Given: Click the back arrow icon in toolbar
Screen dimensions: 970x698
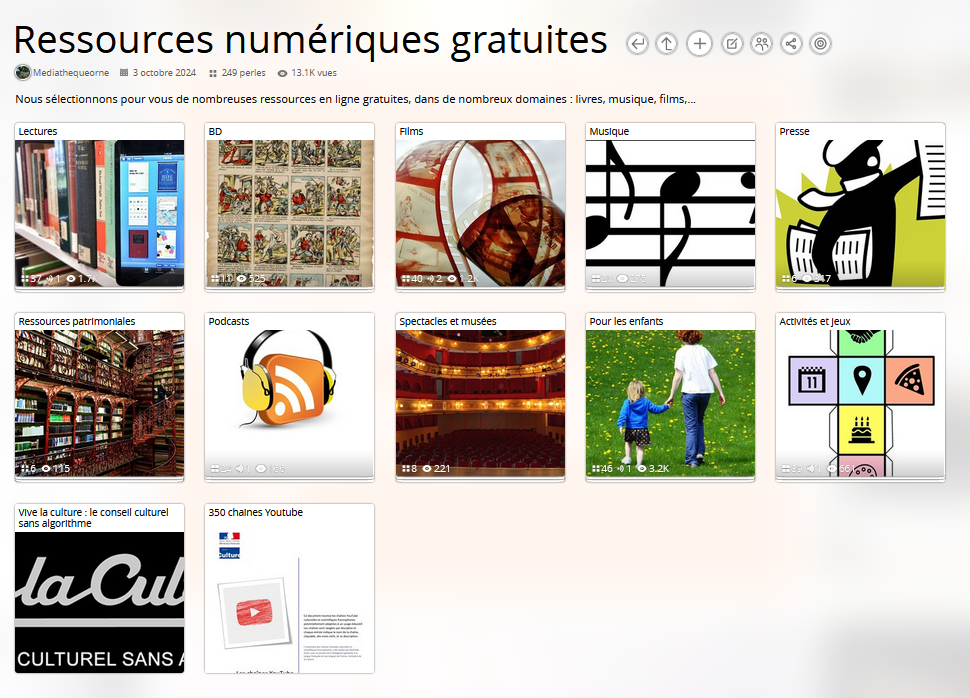Looking at the screenshot, I should pos(637,44).
